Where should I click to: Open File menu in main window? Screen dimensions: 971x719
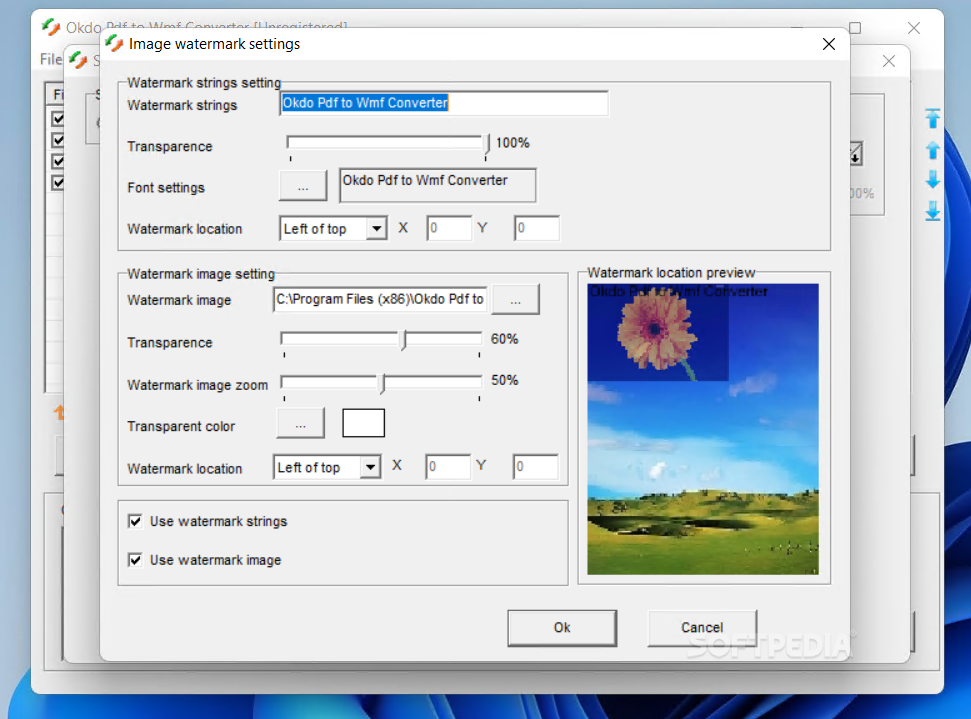[51, 59]
